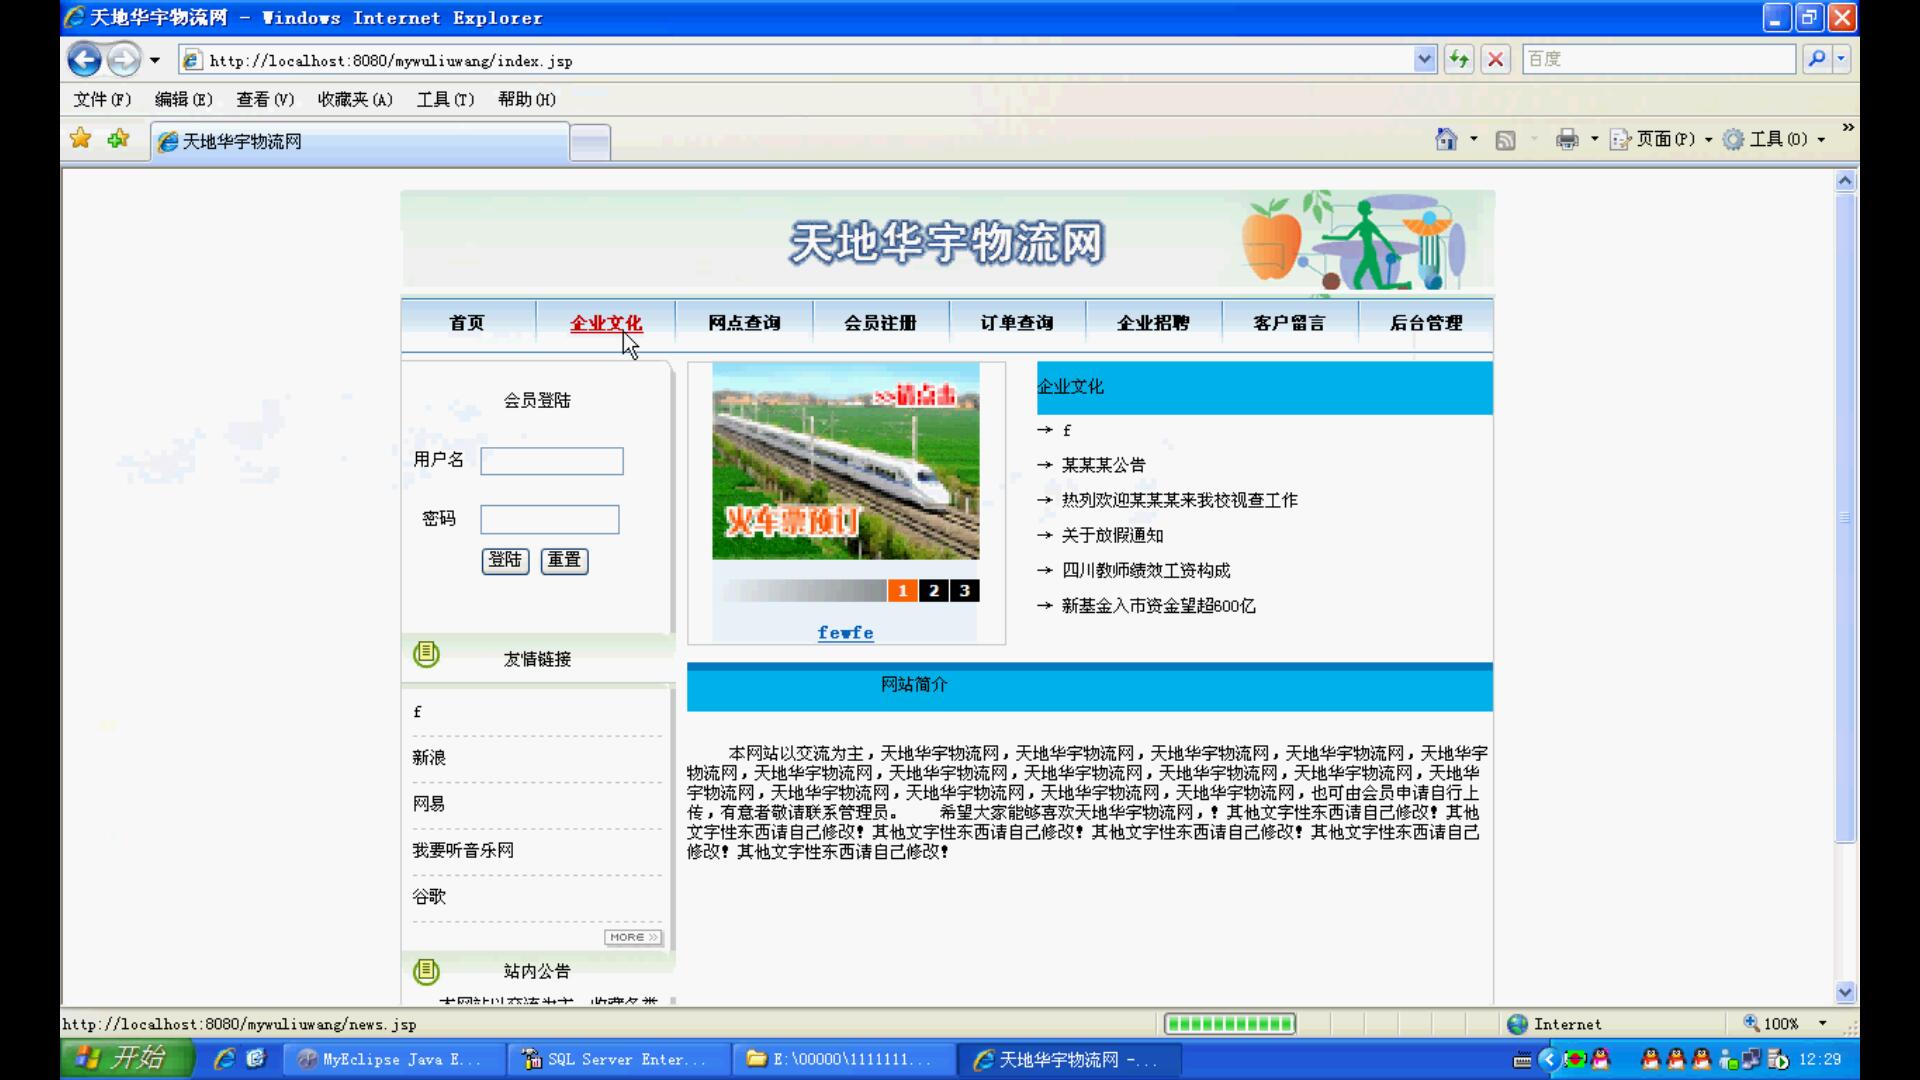Click the Home page icon
Image resolution: width=1920 pixels, height=1080 pixels.
1446,139
